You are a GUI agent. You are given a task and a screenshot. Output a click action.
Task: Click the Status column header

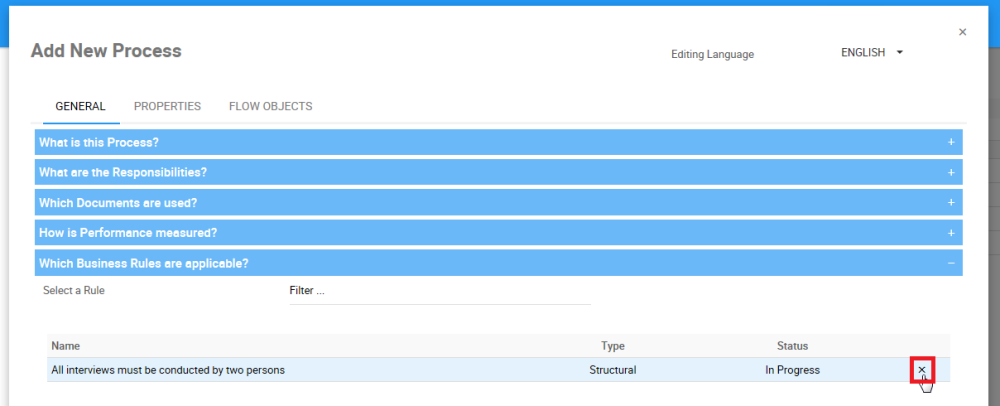tap(792, 346)
